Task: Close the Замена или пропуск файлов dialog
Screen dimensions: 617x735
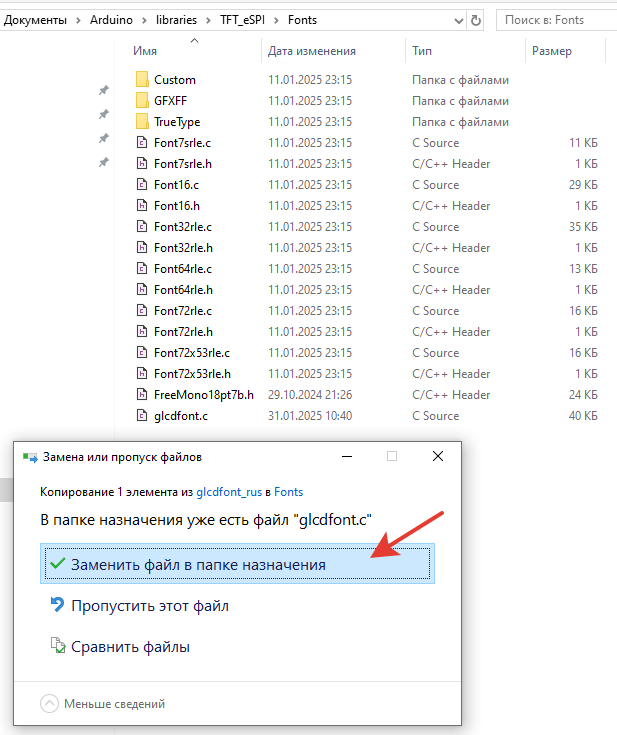Action: pyautogui.click(x=438, y=456)
